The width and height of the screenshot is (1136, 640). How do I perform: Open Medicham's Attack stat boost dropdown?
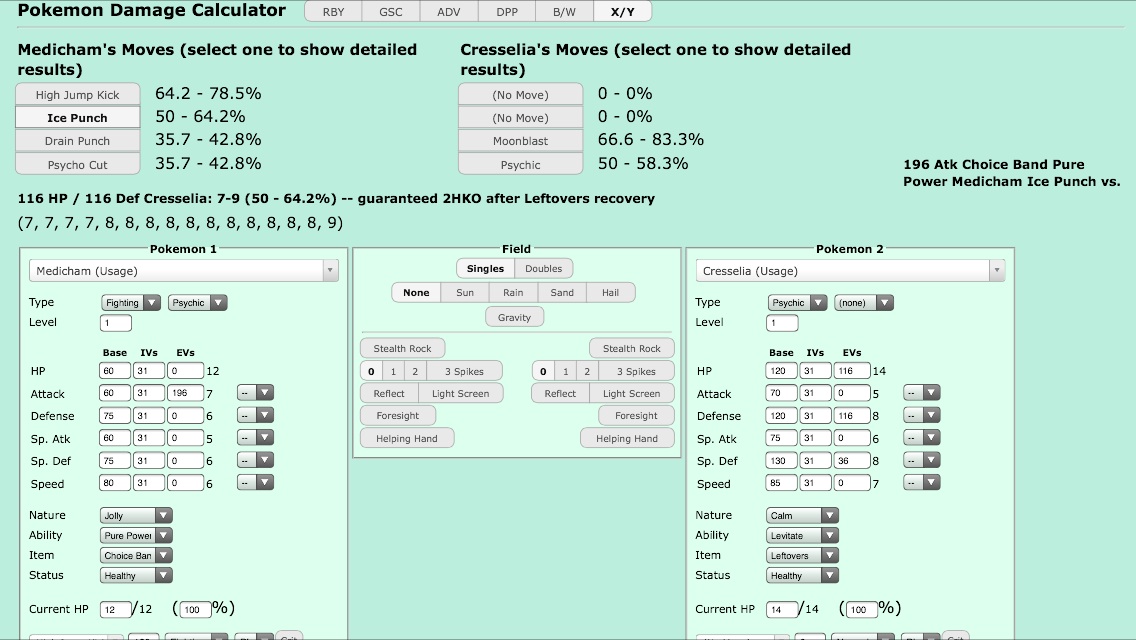coord(256,393)
